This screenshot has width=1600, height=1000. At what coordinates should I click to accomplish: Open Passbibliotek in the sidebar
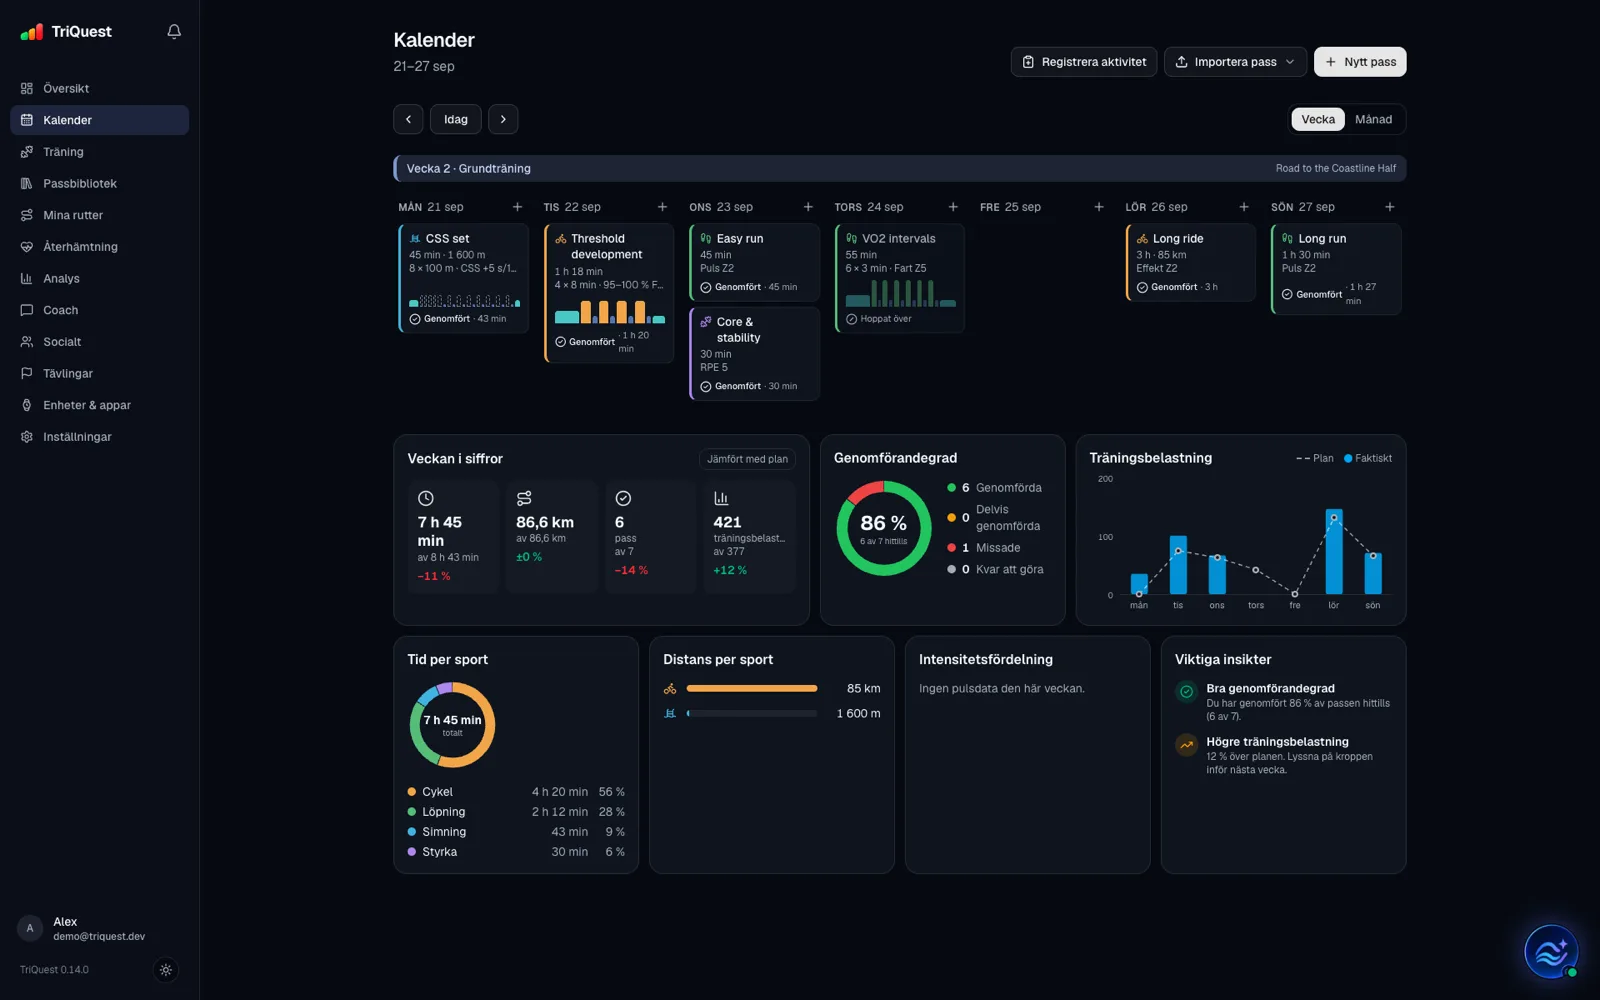coord(99,184)
